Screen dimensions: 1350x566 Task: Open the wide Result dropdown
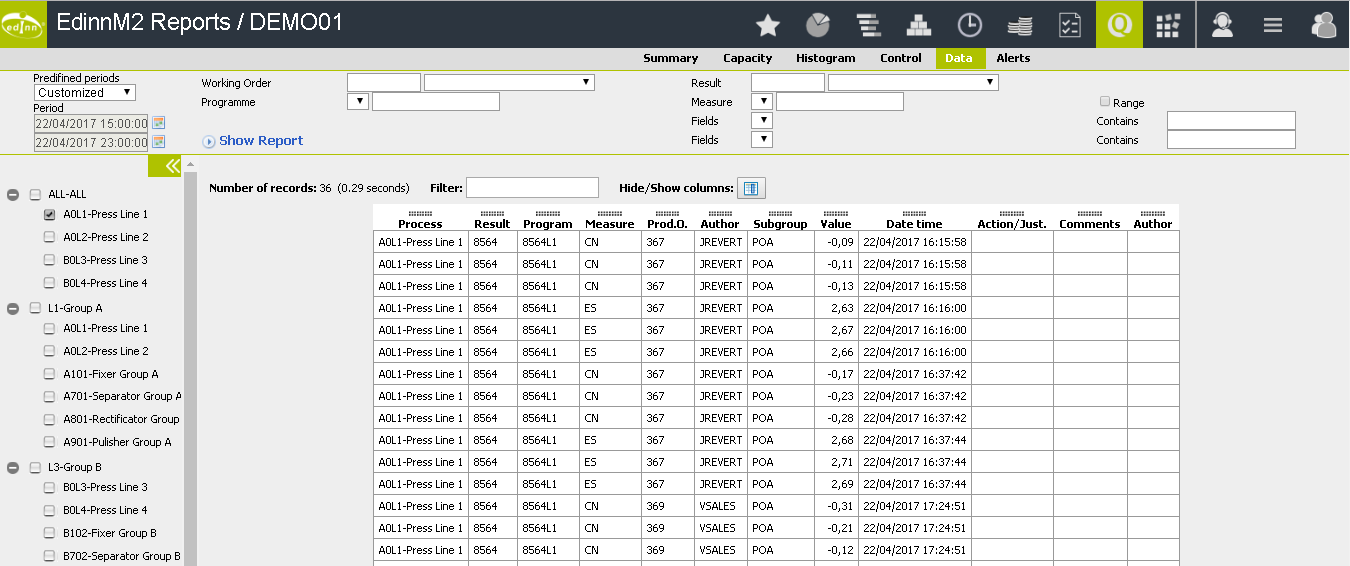click(x=913, y=83)
